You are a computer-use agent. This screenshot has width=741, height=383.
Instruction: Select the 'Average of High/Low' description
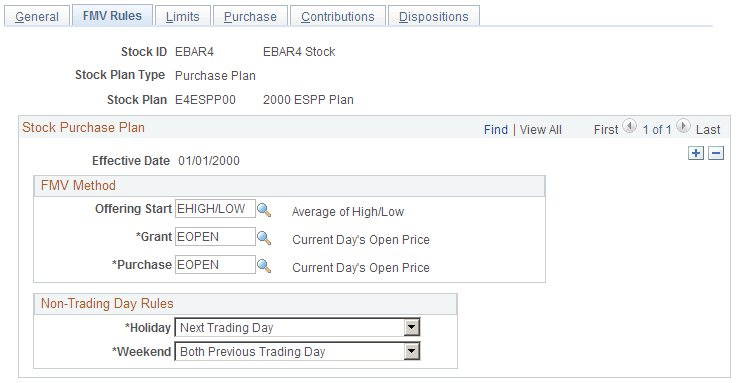pyautogui.click(x=348, y=212)
